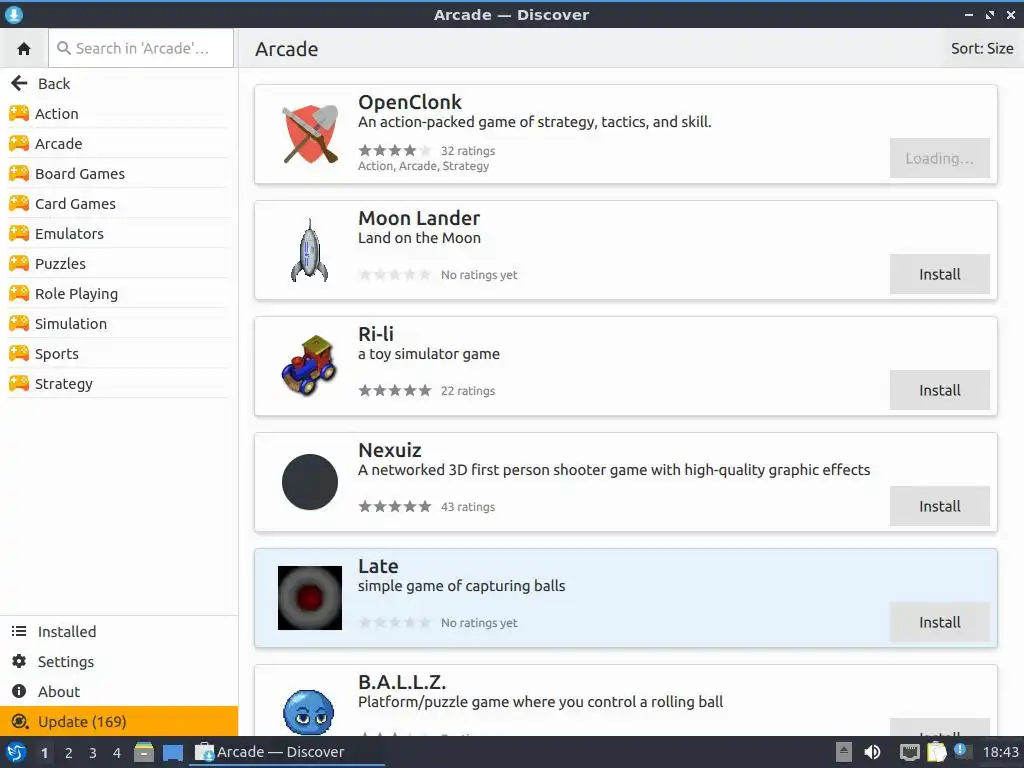Install Nexuiz
The height and width of the screenshot is (768, 1024).
(x=940, y=506)
